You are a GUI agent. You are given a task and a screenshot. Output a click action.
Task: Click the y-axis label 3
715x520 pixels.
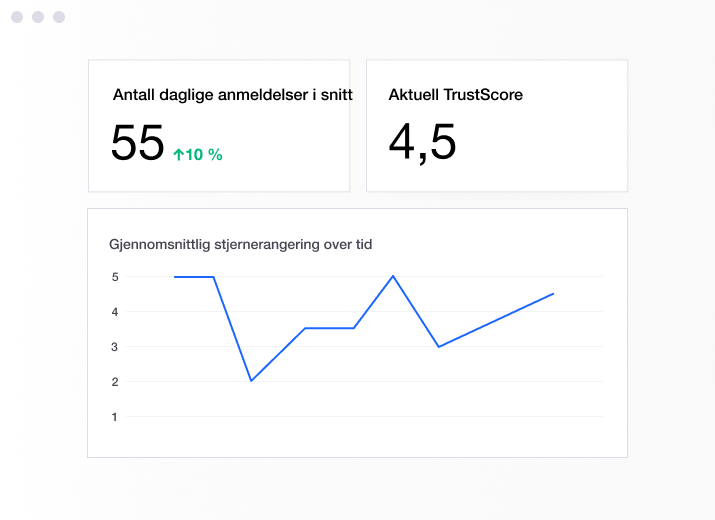point(114,347)
